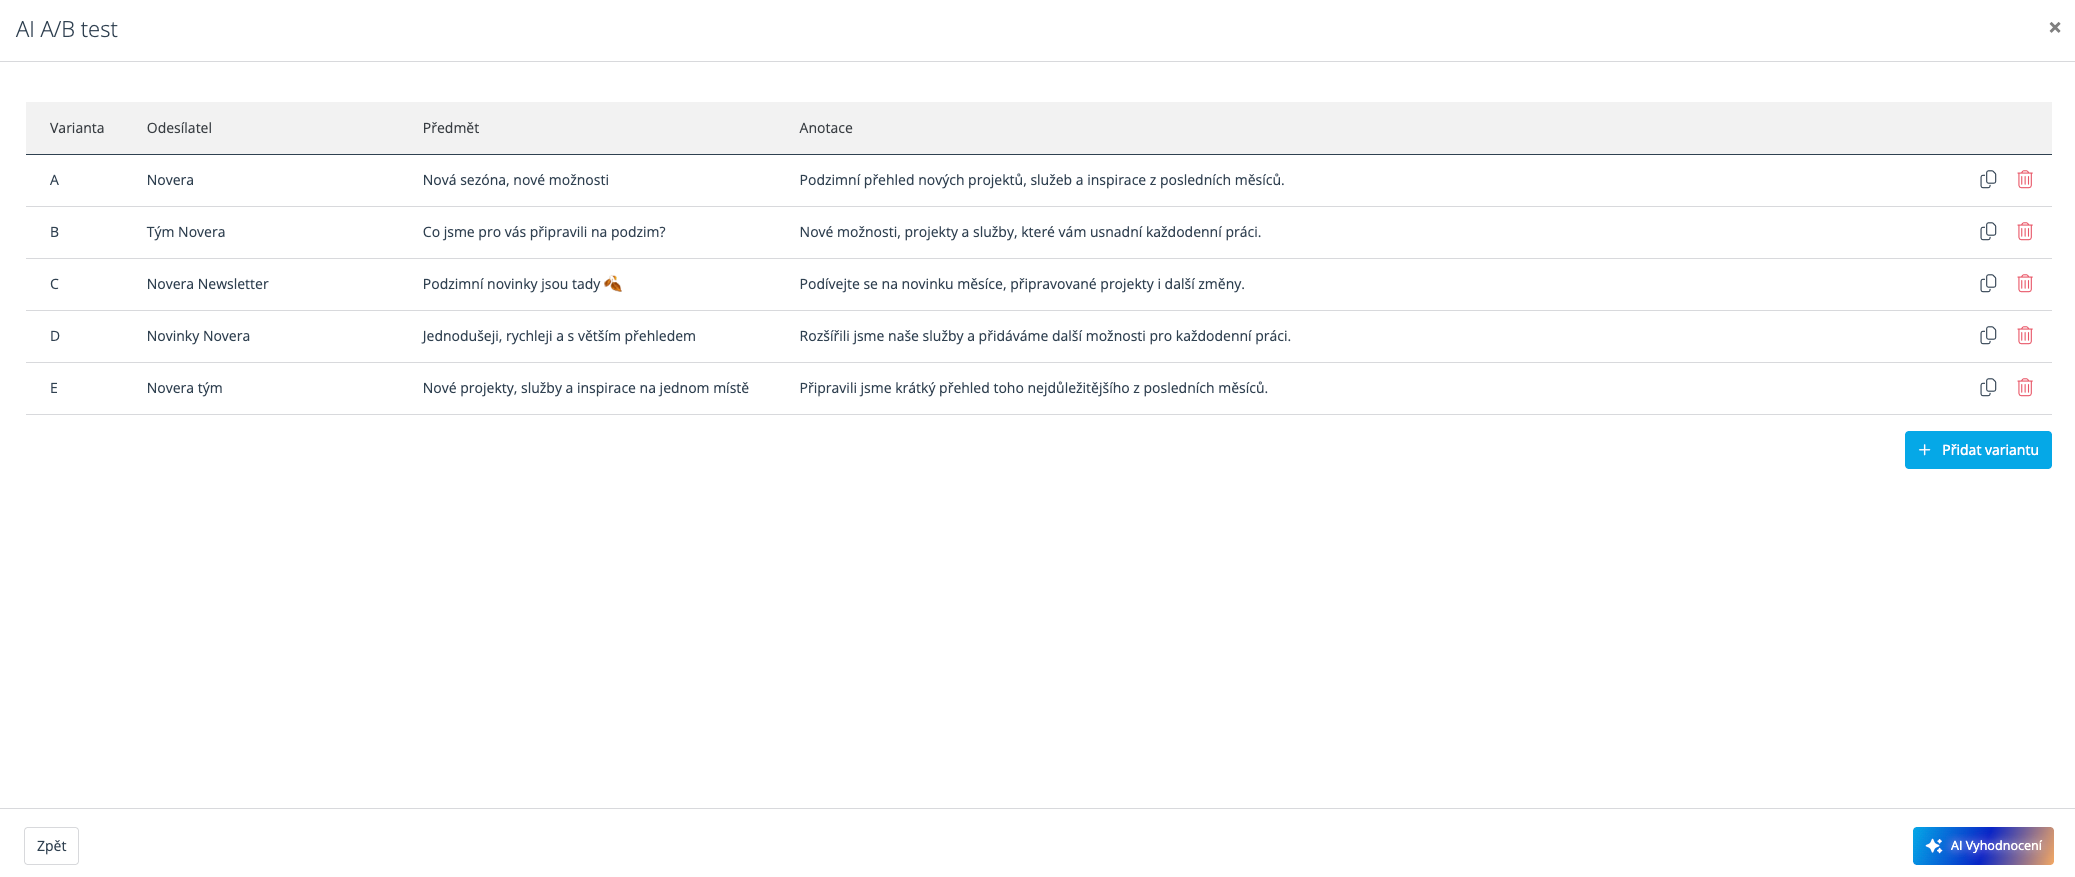Click the Varianta column header
The width and height of the screenshot is (2075, 877).
click(x=77, y=128)
